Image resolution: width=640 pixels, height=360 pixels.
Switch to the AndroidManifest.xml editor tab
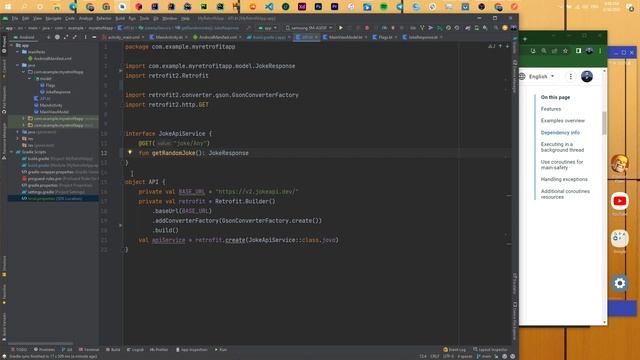217,37
